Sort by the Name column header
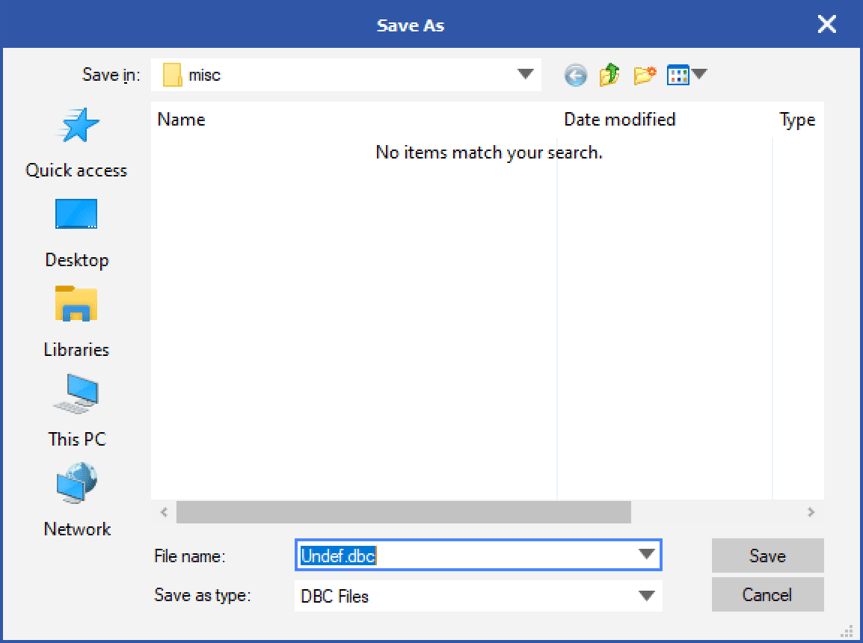Viewport: 863px width, 643px height. [182, 120]
